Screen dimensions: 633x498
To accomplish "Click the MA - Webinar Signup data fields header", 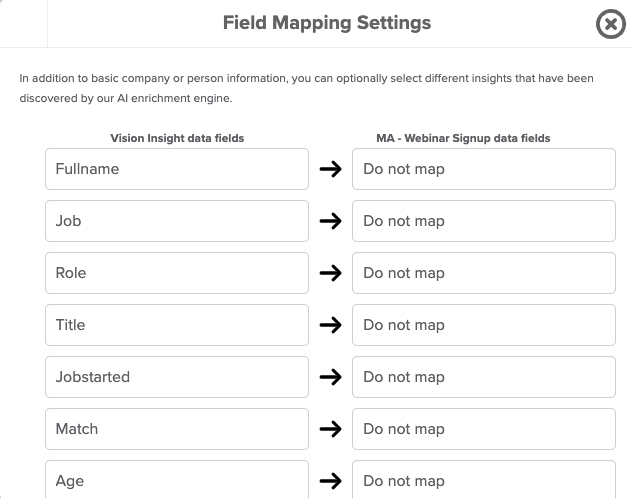I will coord(463,138).
